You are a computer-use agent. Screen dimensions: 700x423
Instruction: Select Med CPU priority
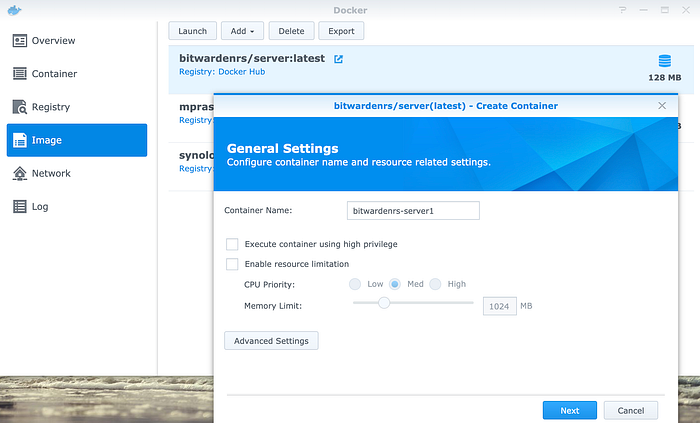tap(395, 284)
